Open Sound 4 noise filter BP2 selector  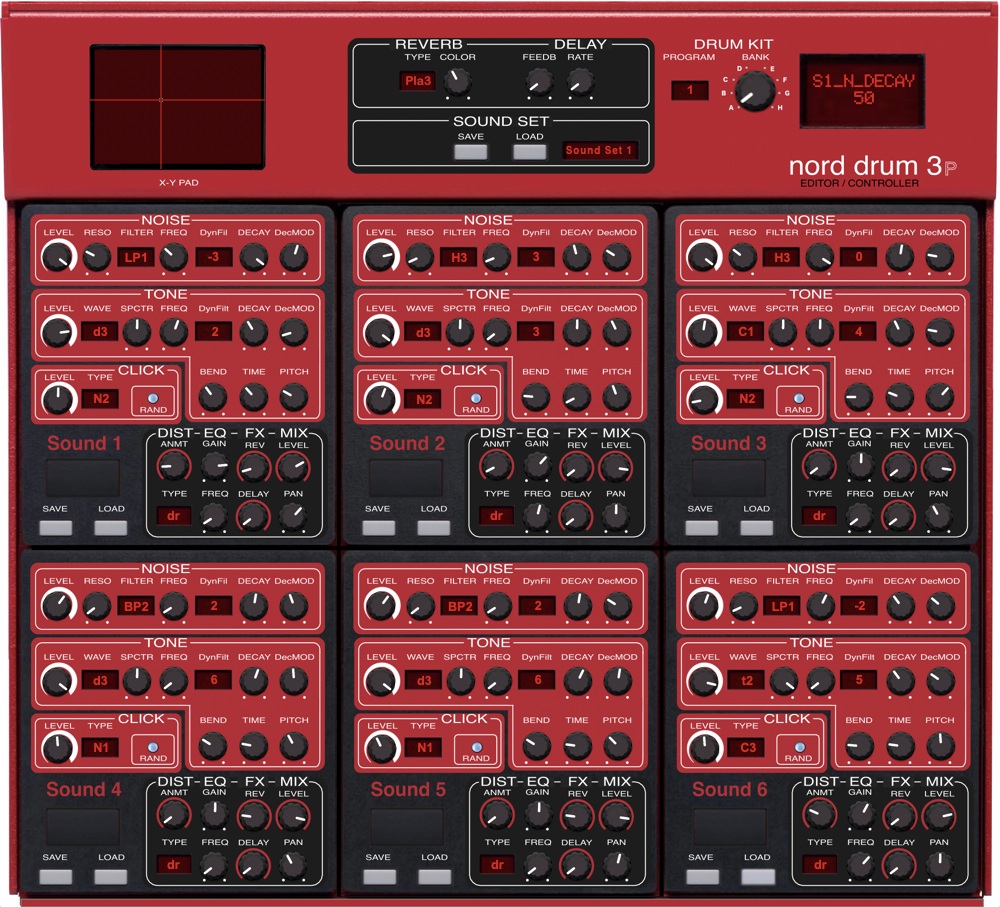tap(136, 607)
